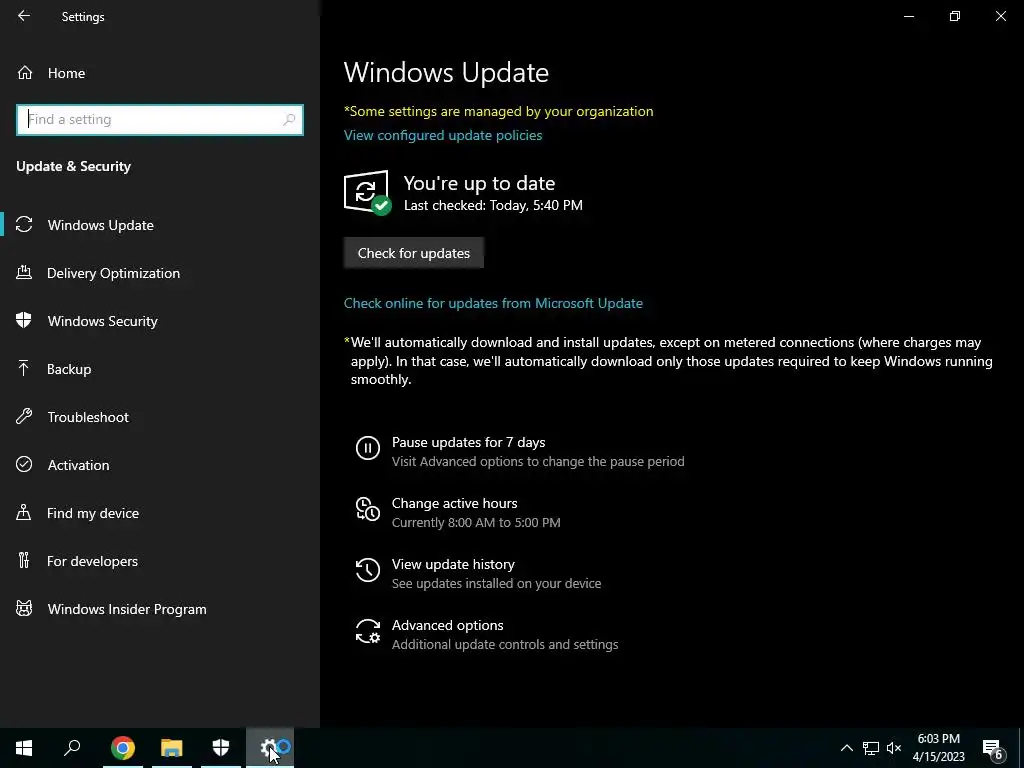
Task: Click the pause circle icon
Action: point(368,448)
